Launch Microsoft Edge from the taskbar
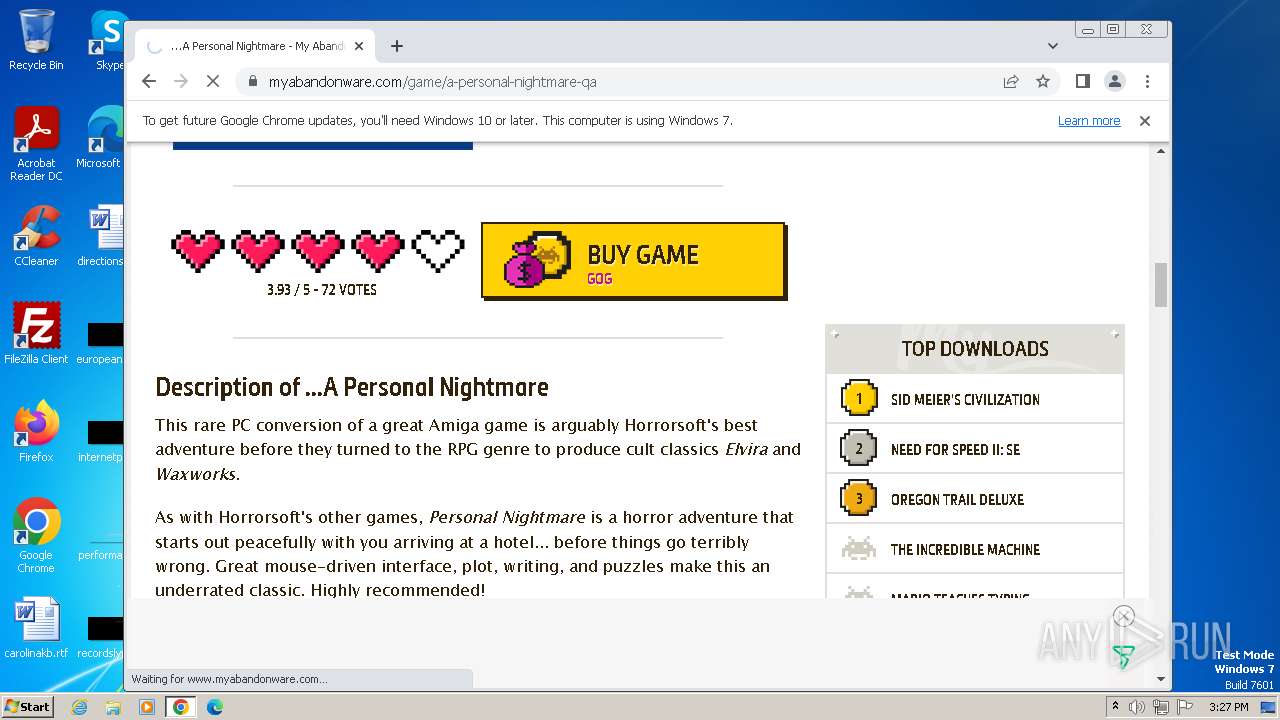The image size is (1280, 720). (214, 707)
